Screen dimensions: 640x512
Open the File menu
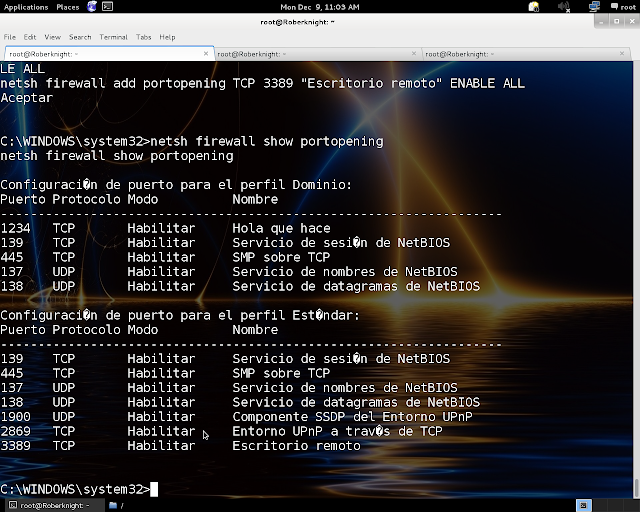(10, 37)
